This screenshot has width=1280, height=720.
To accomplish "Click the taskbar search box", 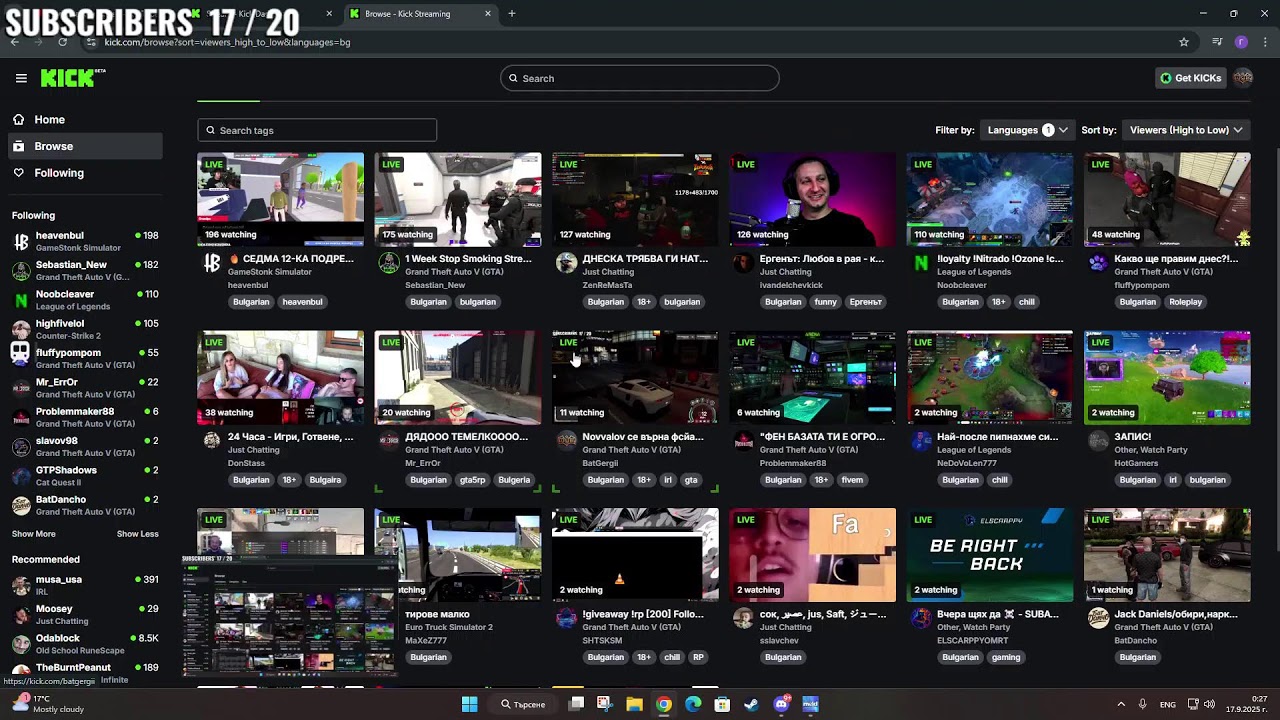I will coord(523,704).
